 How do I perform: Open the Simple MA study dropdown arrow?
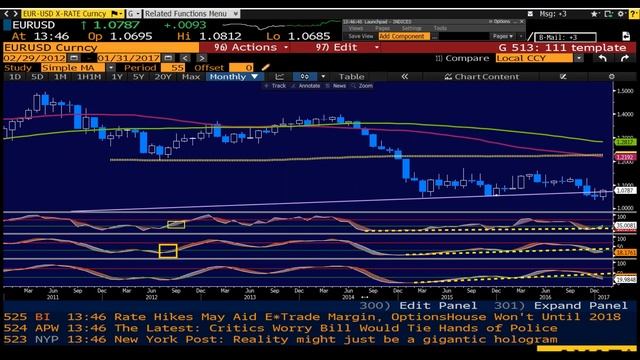pos(111,68)
